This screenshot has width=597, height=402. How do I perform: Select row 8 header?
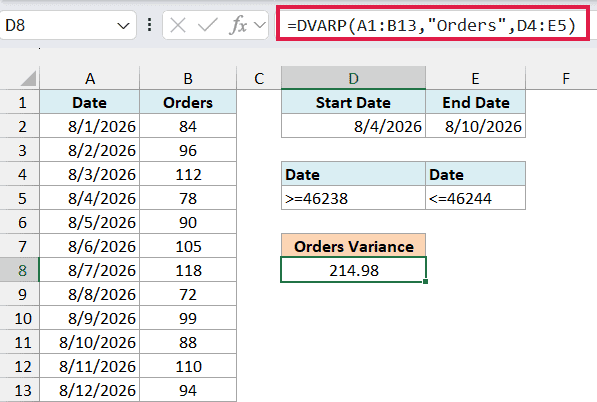pyautogui.click(x=20, y=270)
